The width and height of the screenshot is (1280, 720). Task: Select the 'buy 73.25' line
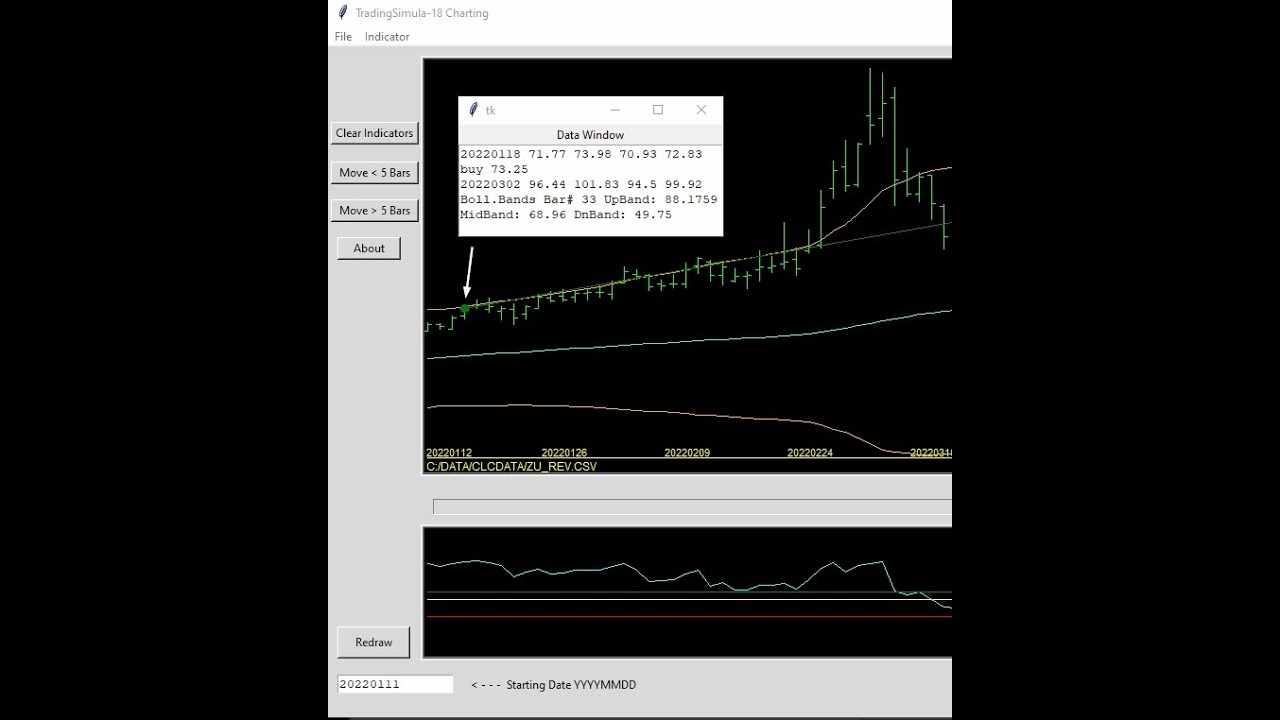[x=494, y=170]
